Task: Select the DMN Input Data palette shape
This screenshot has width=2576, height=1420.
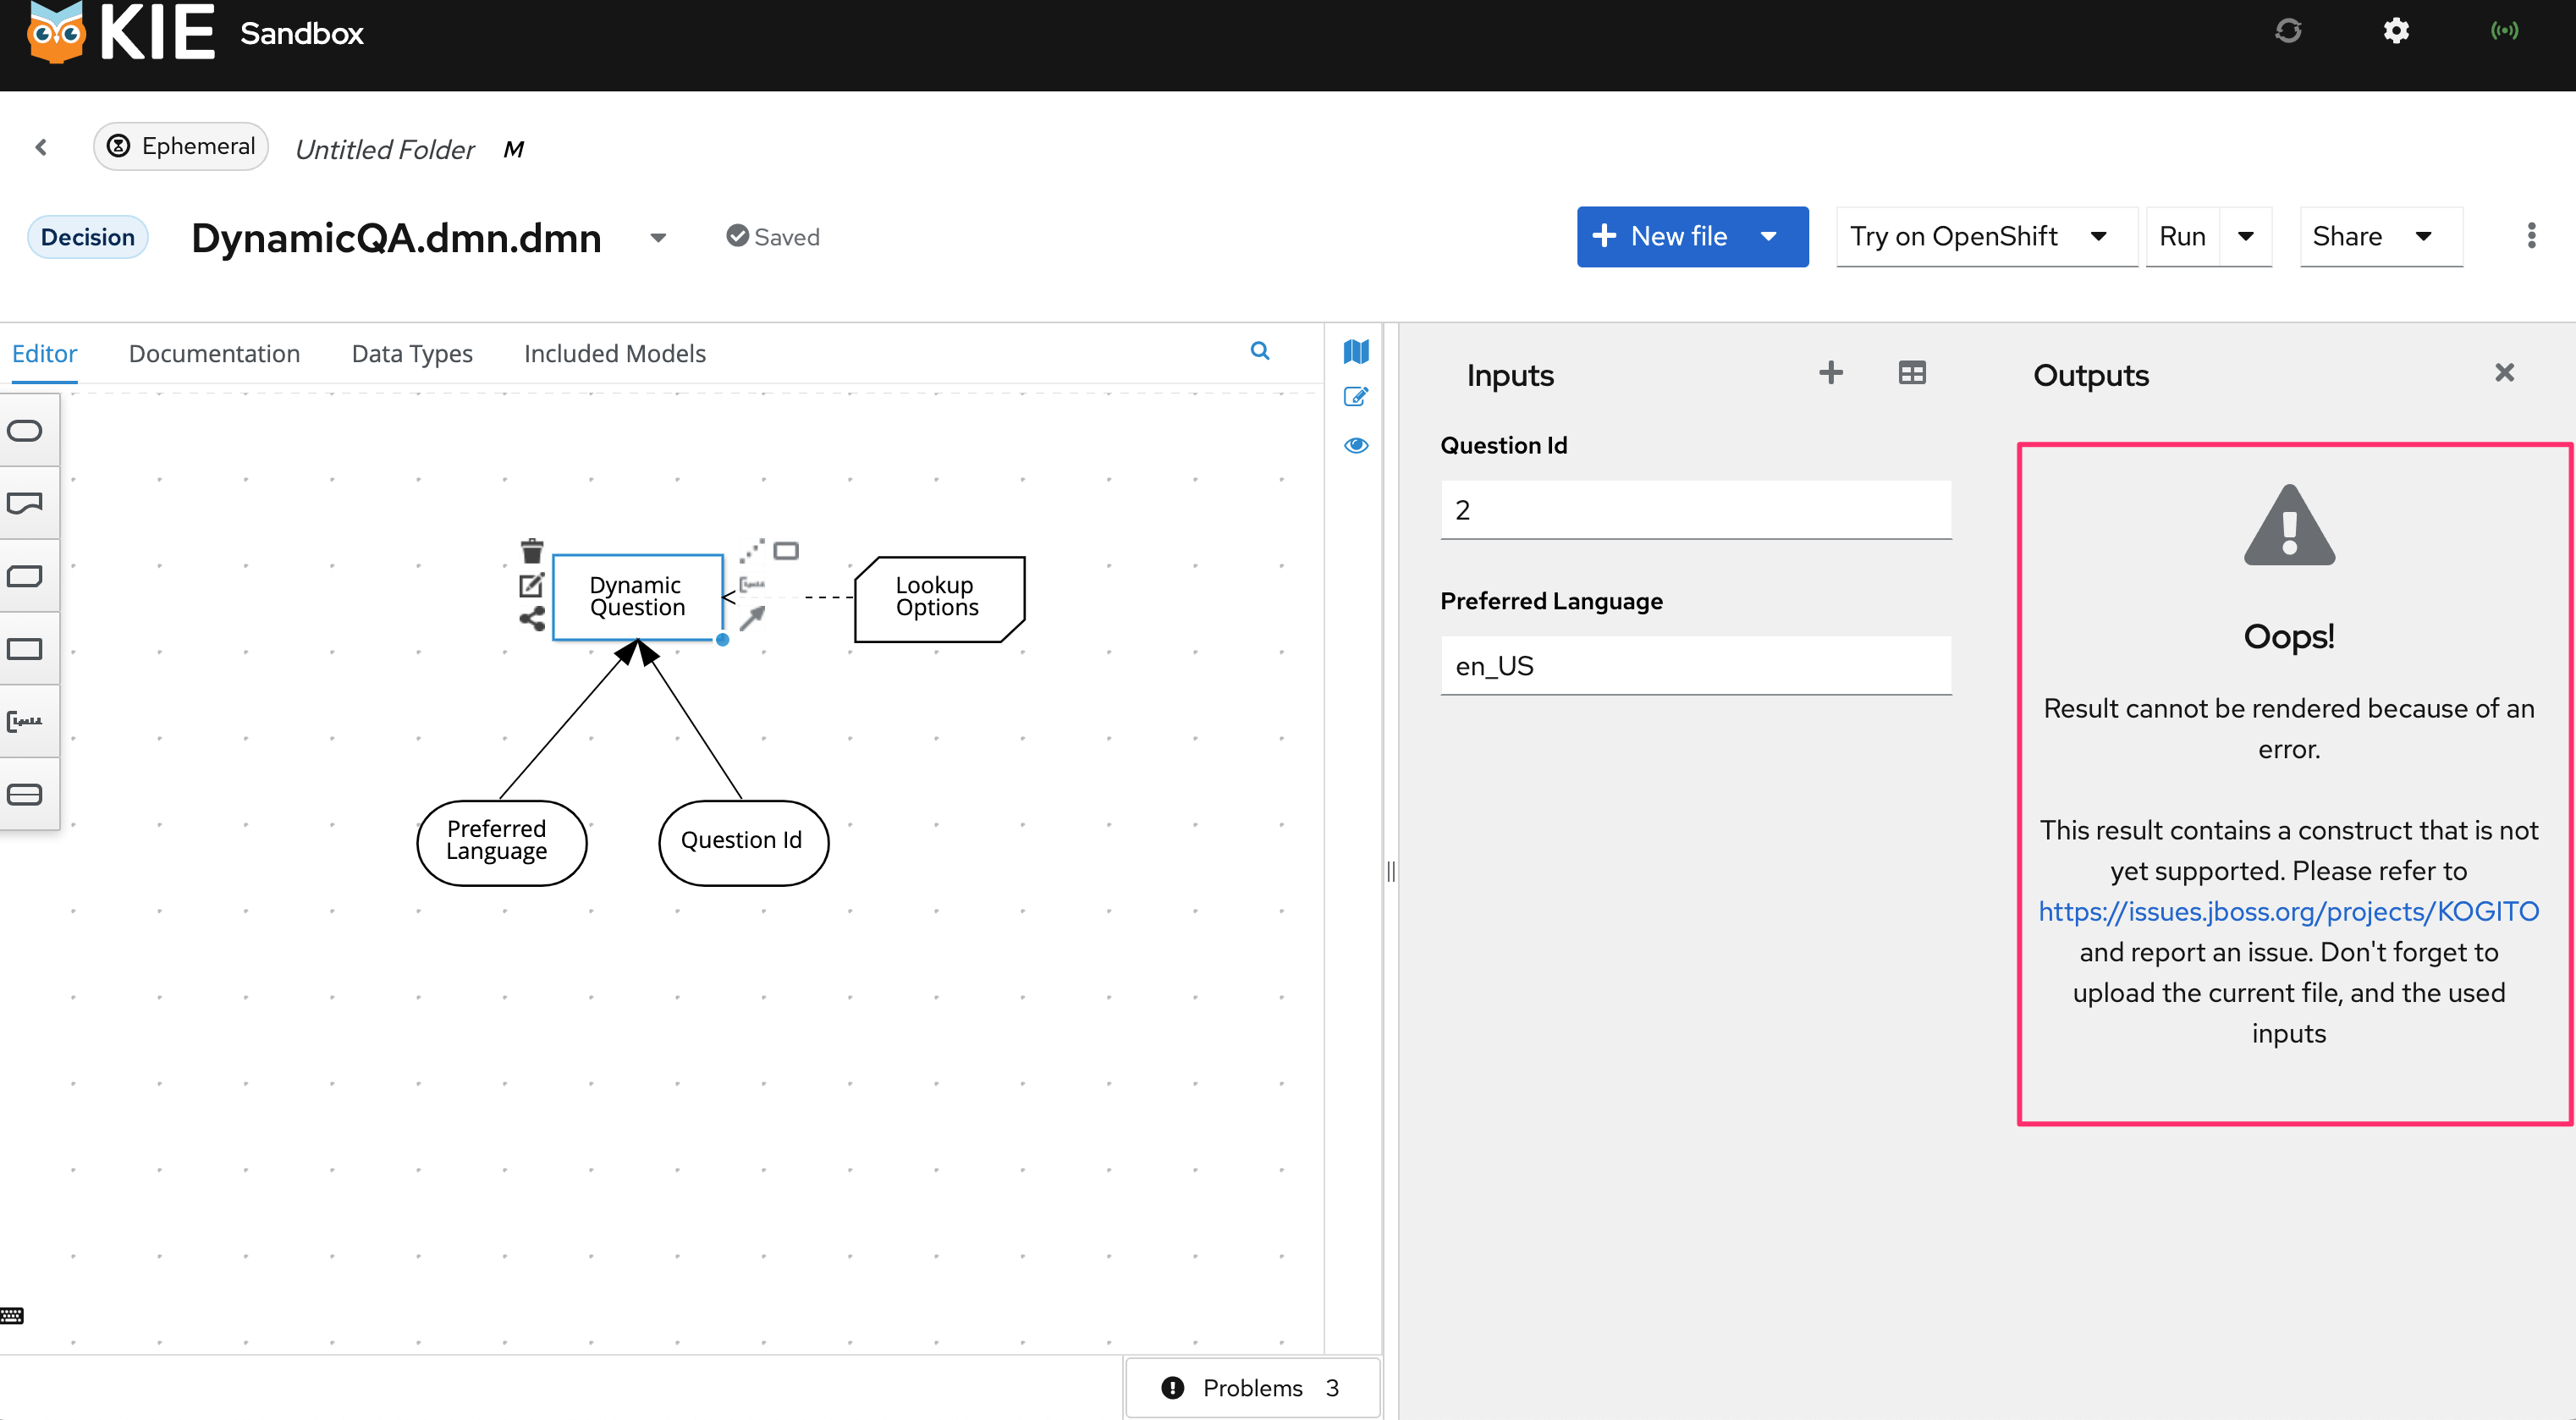Action: (25, 431)
